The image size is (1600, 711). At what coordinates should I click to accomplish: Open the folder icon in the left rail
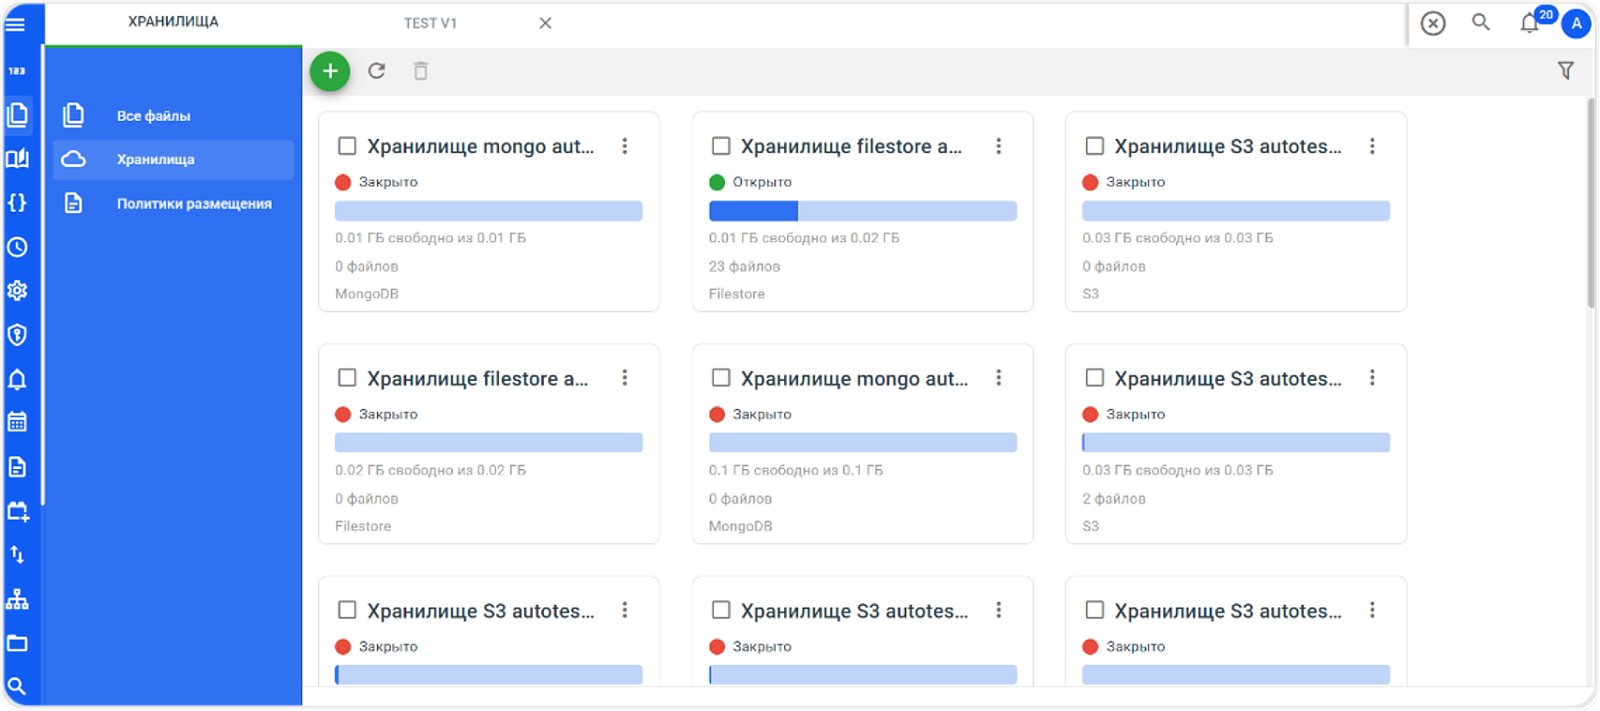pyautogui.click(x=17, y=643)
